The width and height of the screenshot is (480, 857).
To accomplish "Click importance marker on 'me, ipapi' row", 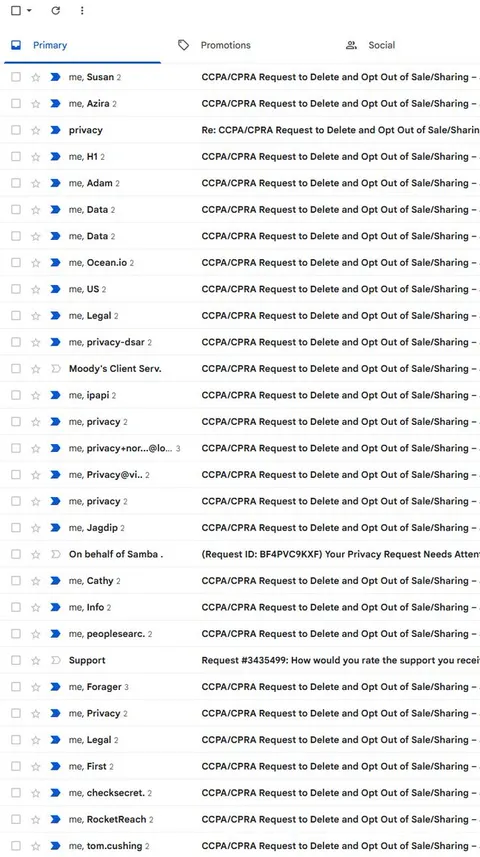I will (55, 395).
